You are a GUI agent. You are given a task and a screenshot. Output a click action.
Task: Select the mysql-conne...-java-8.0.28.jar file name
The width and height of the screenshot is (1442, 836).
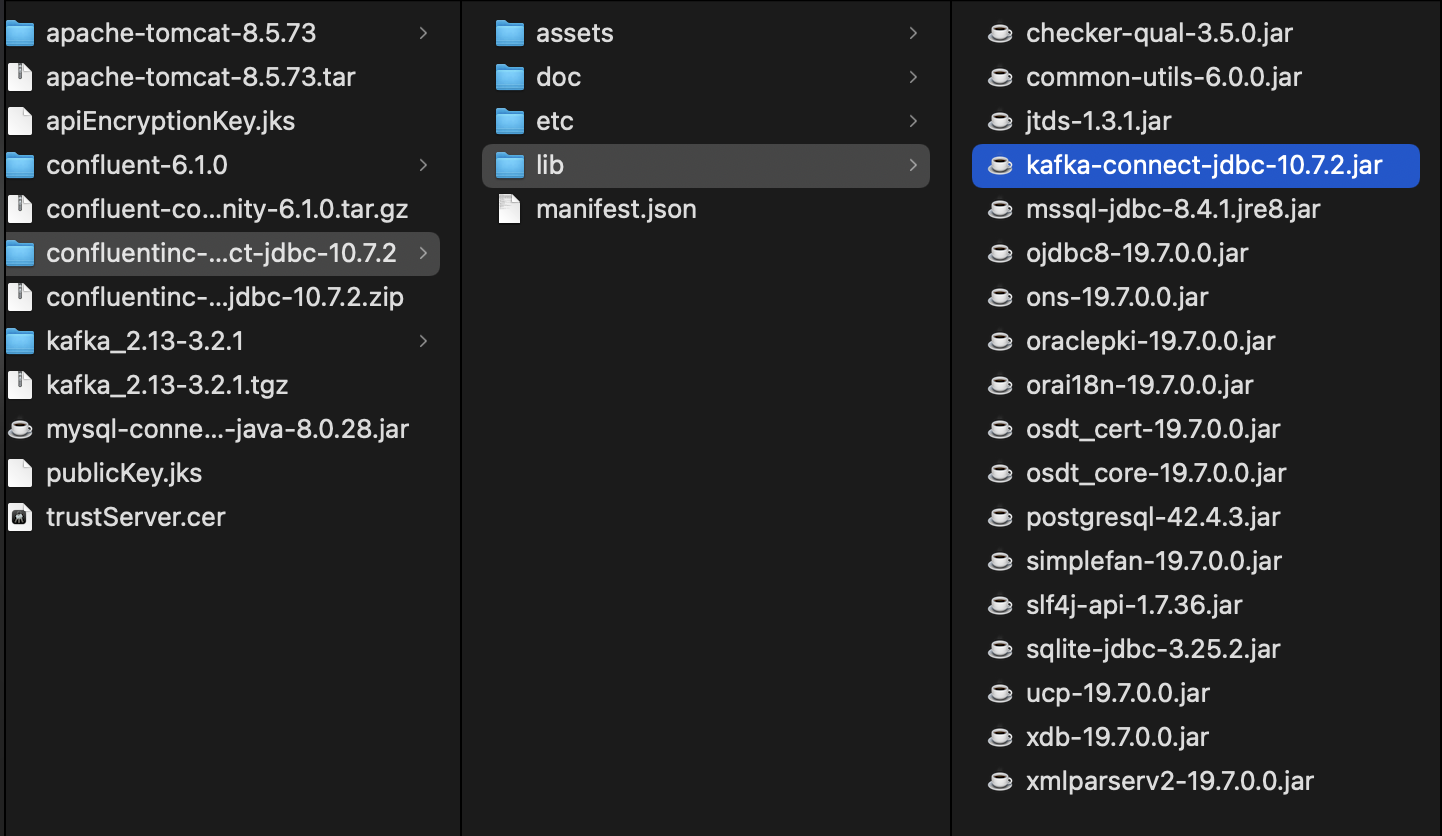tap(227, 429)
